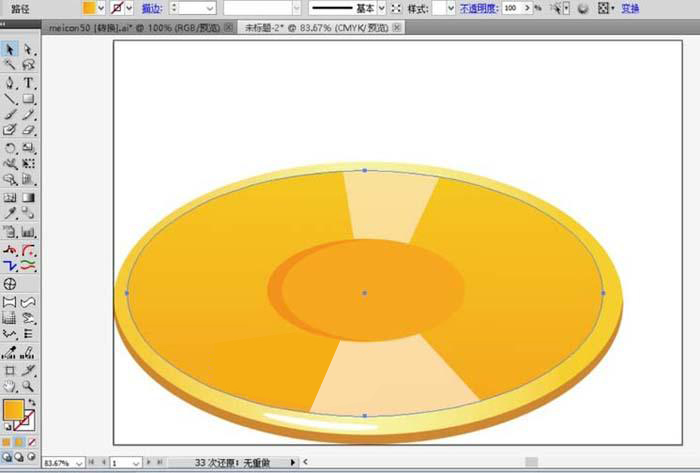
Task: Select the Pencil tool
Action: [x=29, y=115]
